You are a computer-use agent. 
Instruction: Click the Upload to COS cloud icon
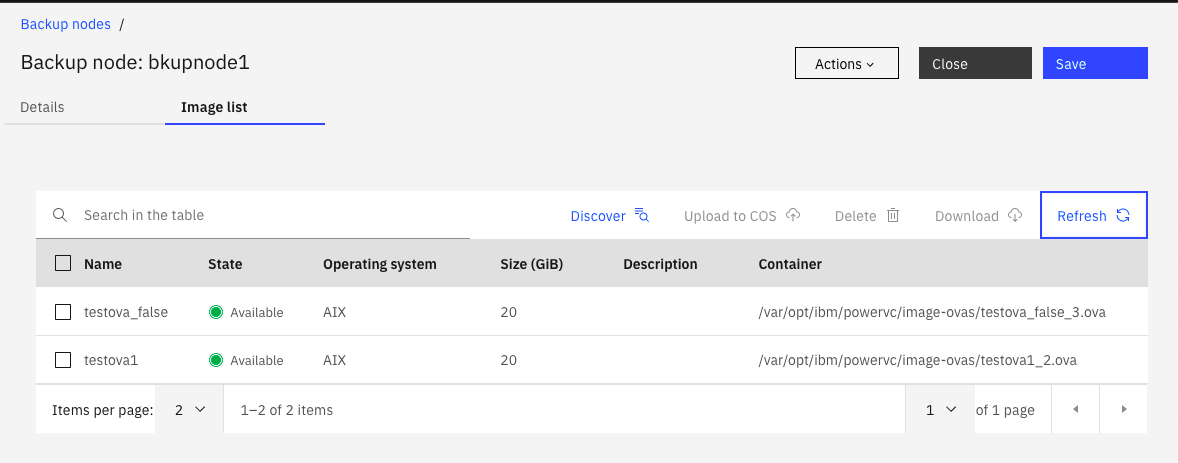point(793,215)
